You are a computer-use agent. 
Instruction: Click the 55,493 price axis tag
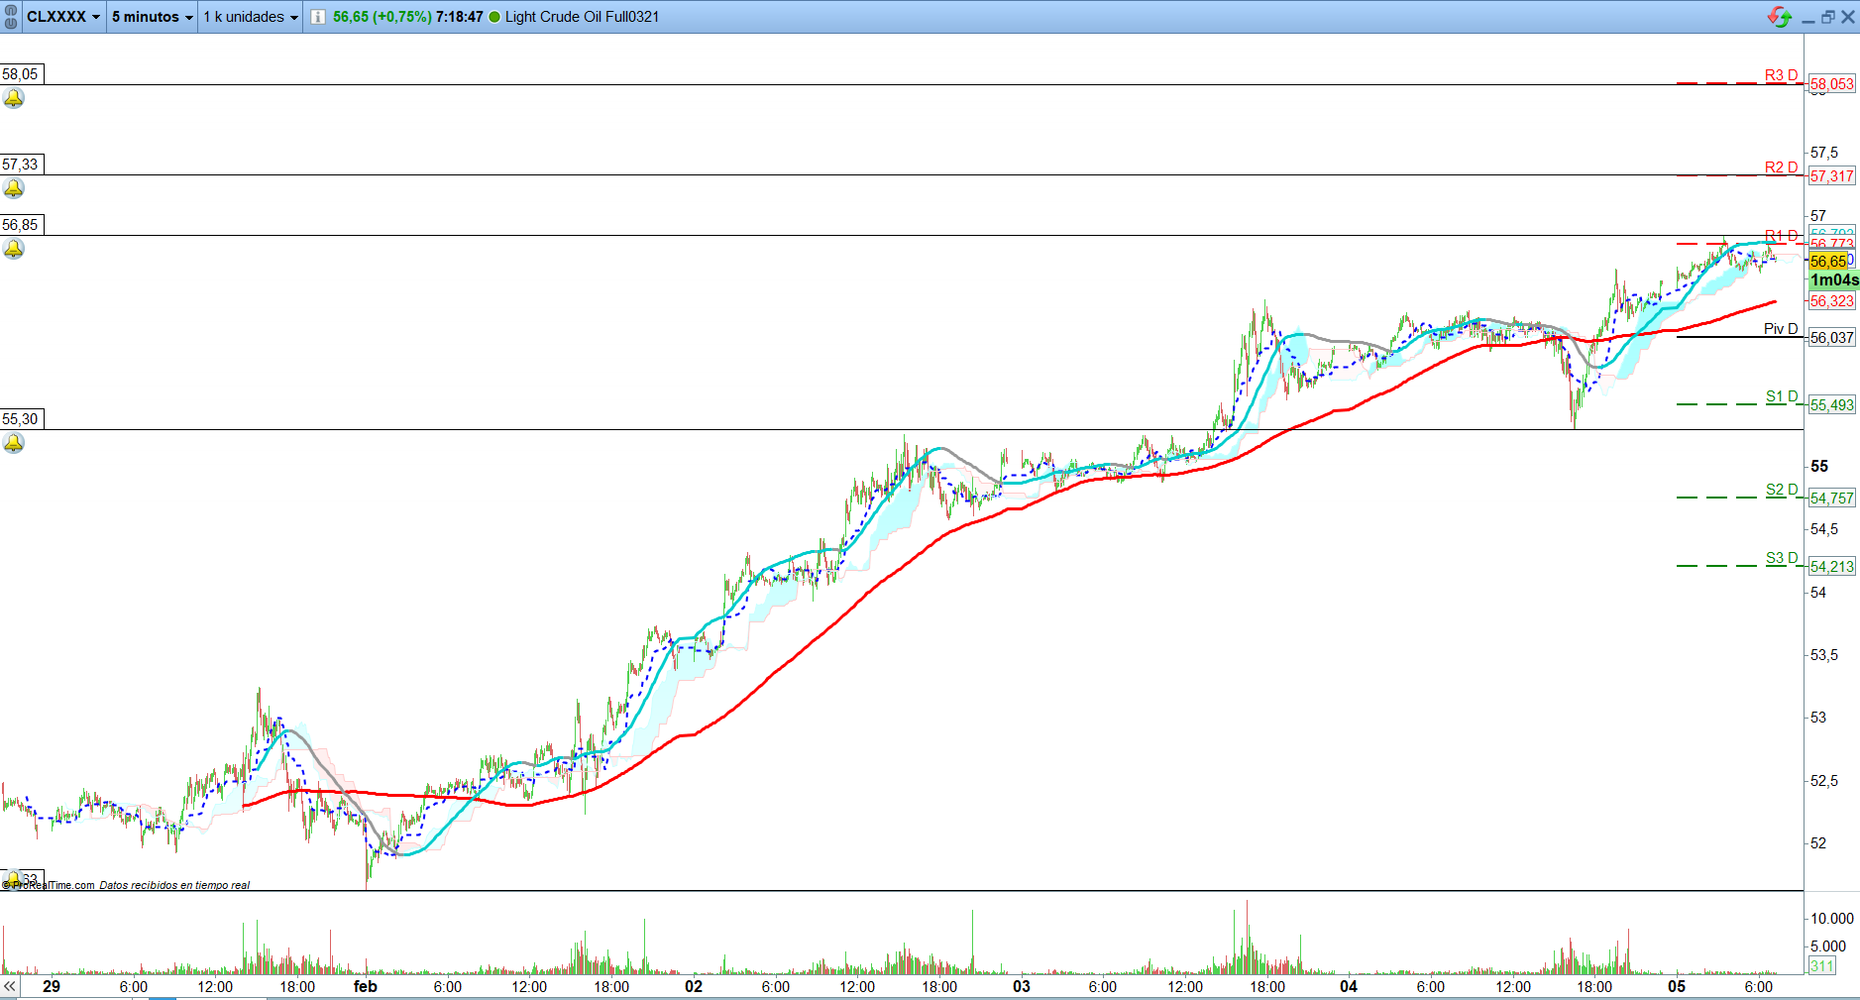pos(1832,405)
